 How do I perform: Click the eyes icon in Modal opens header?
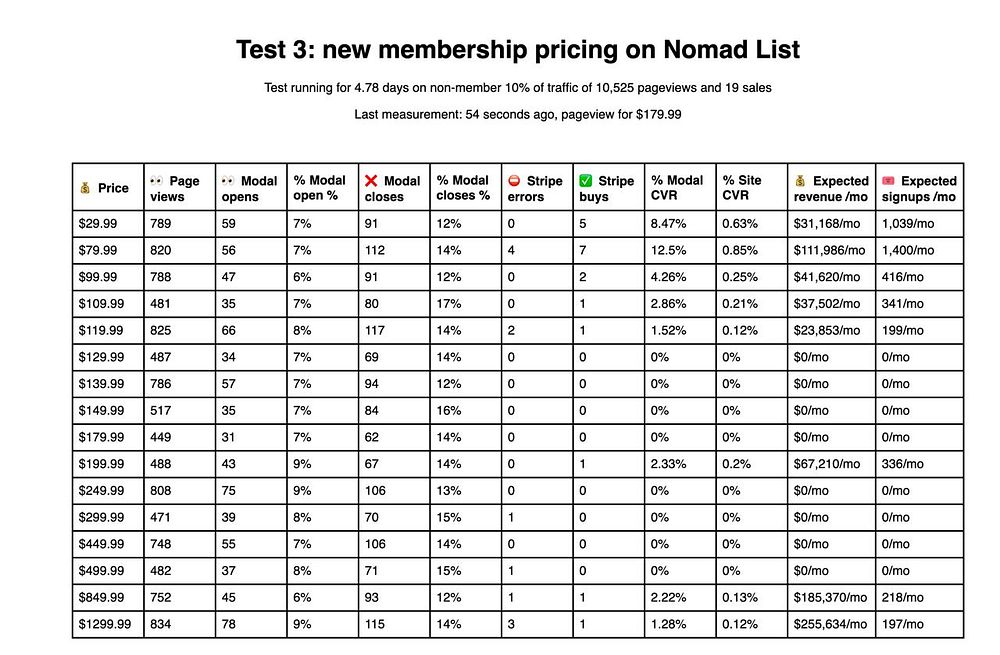(229, 181)
